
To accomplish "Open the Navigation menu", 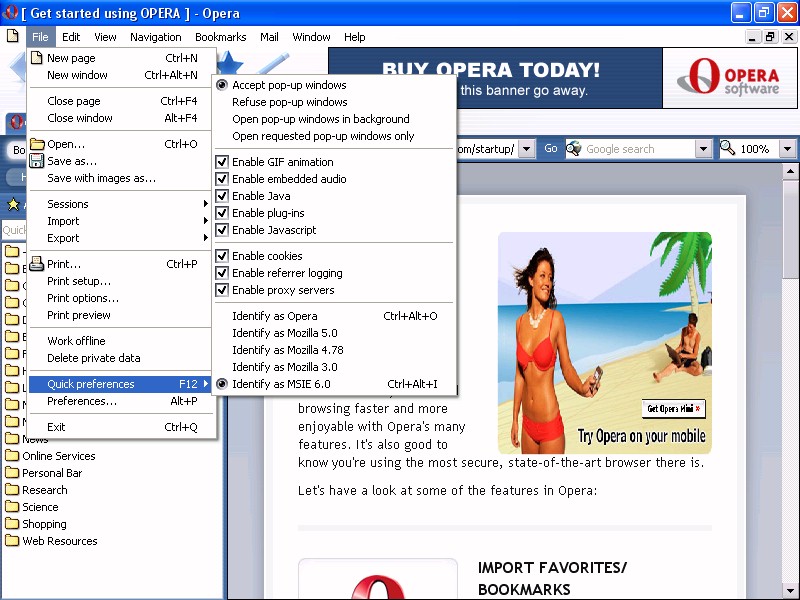I will click(156, 37).
